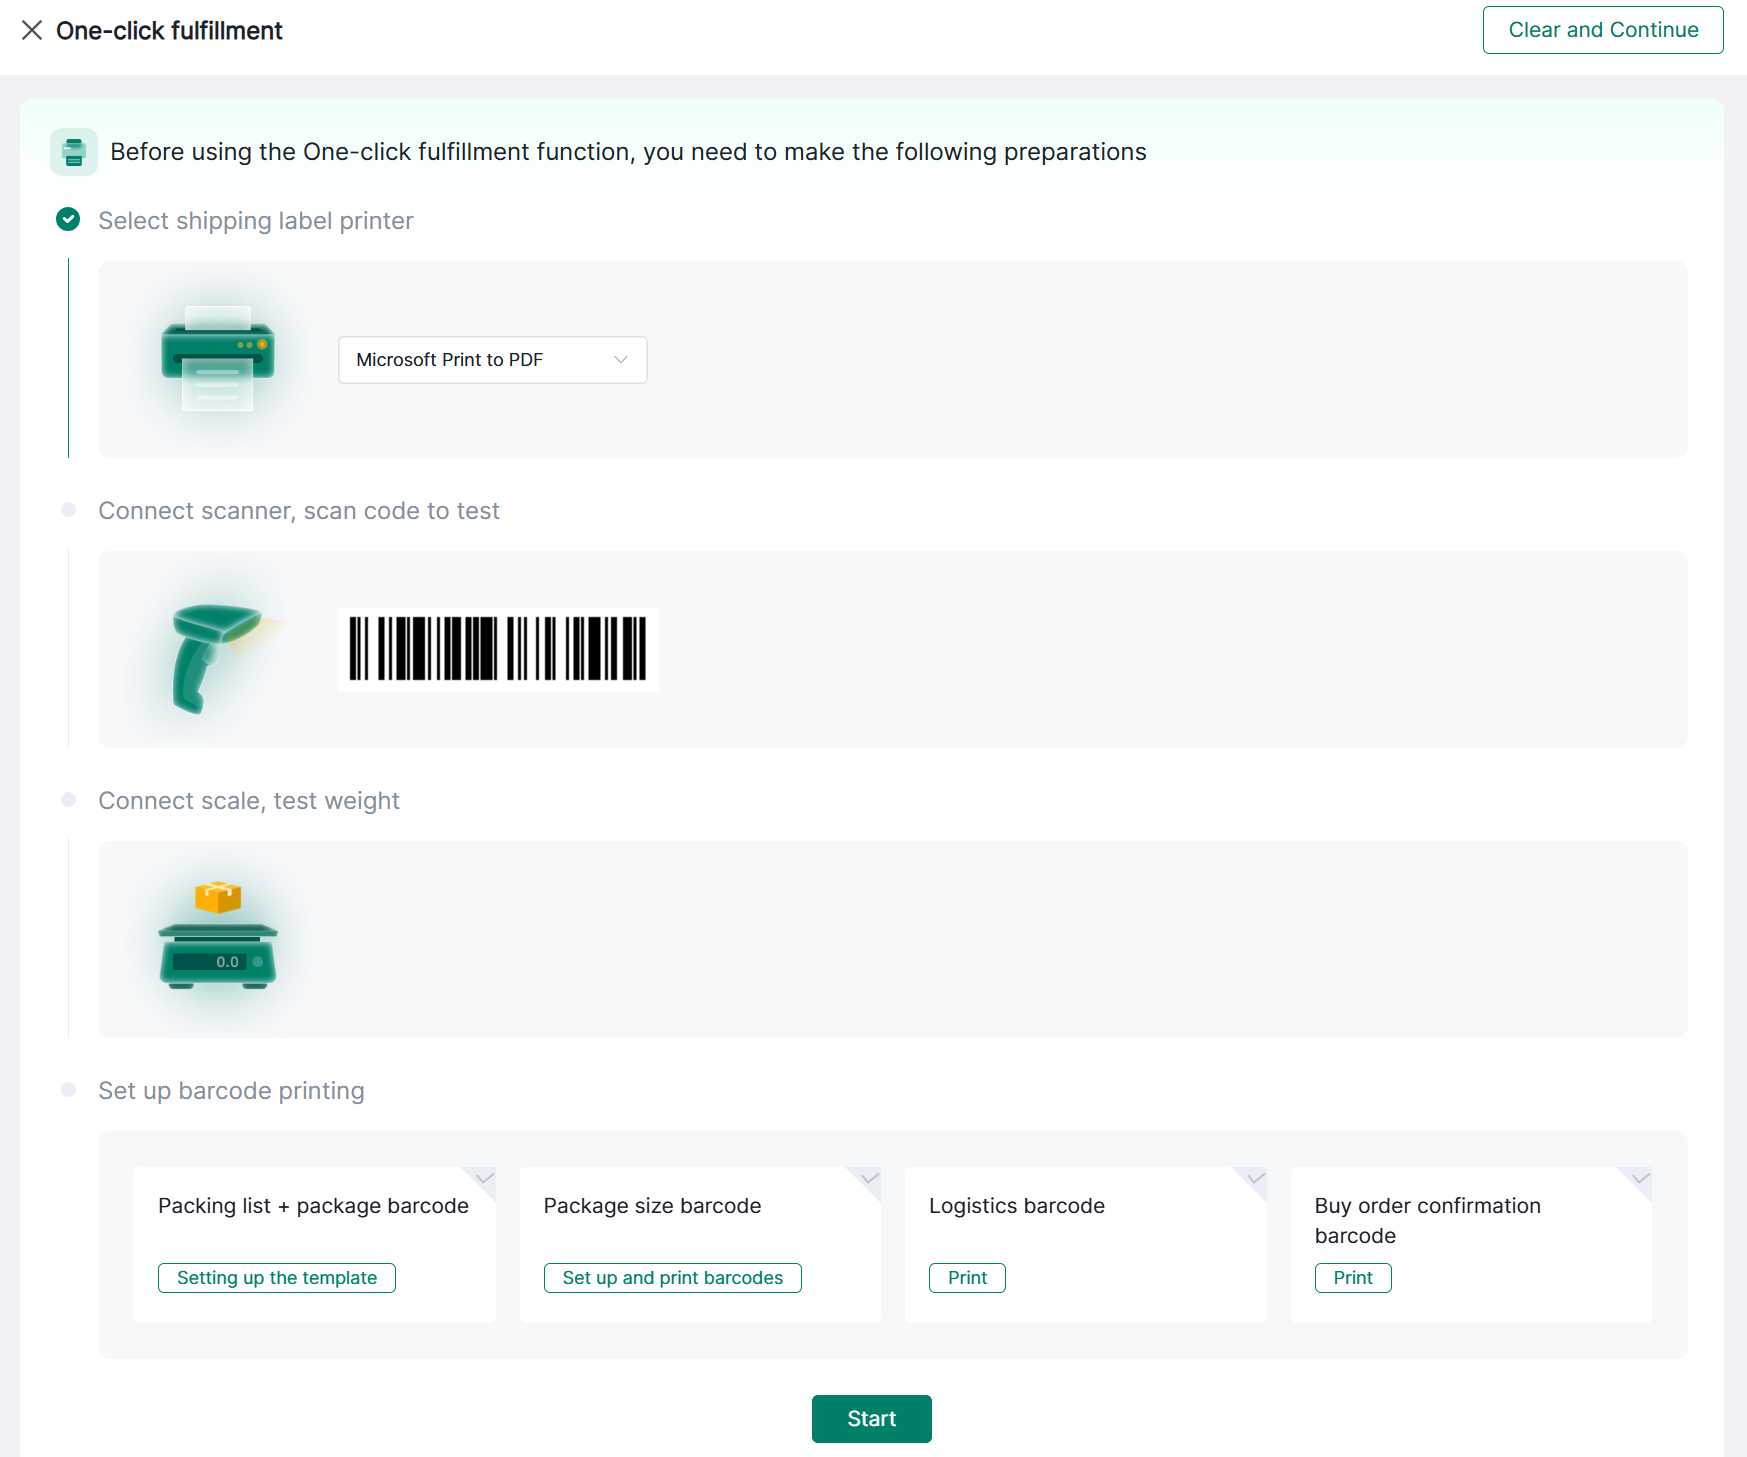Expand the corner chevron on Package size barcode card
1747x1457 pixels.
pyautogui.click(x=867, y=1180)
